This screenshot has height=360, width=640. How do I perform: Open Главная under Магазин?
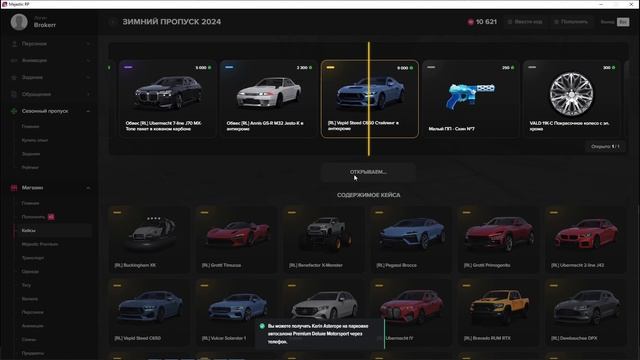[31, 203]
